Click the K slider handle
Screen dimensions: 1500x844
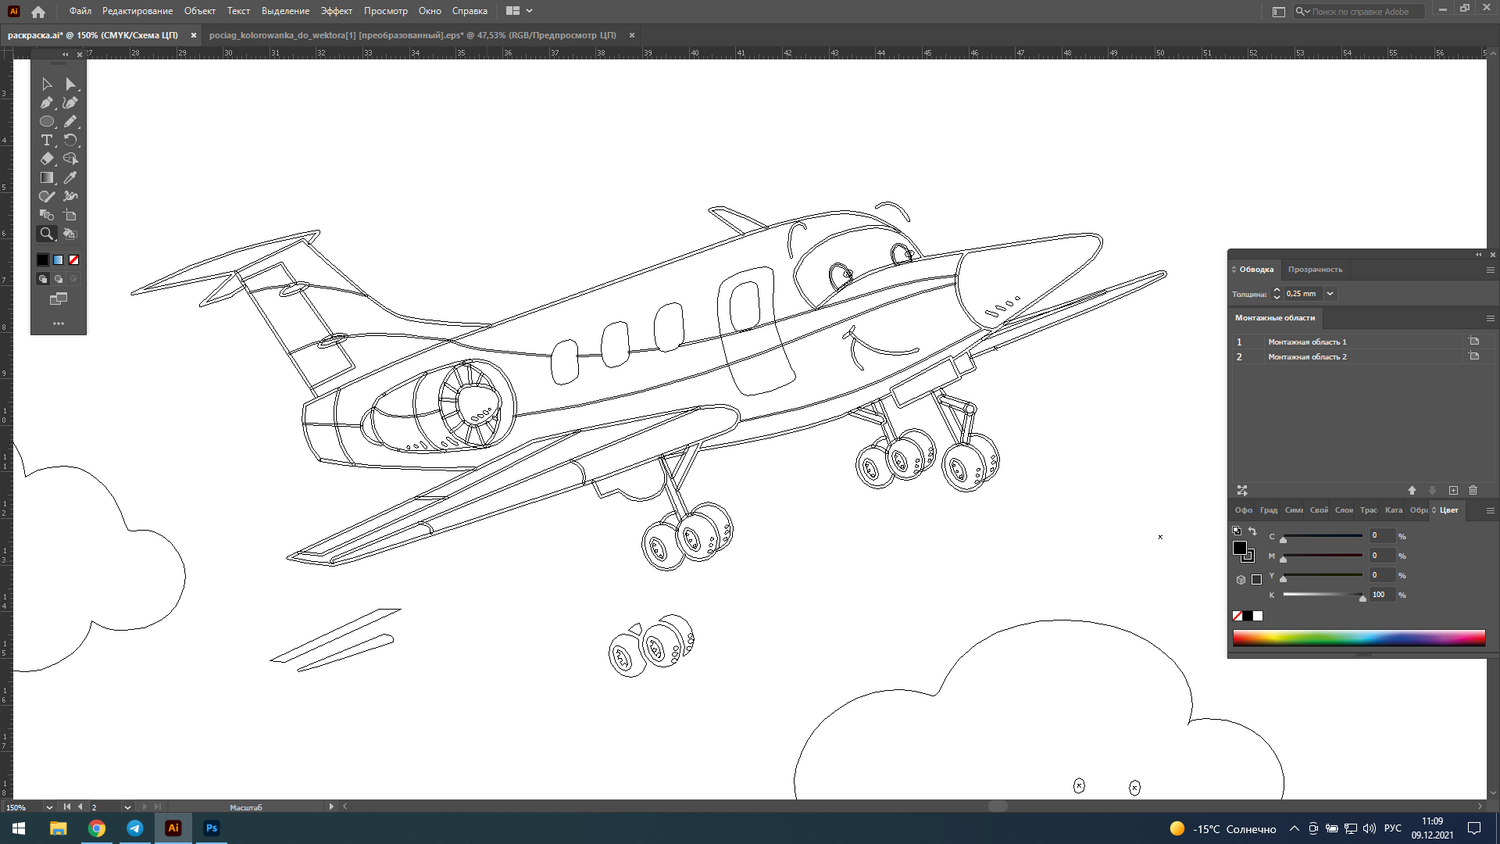tap(1362, 598)
